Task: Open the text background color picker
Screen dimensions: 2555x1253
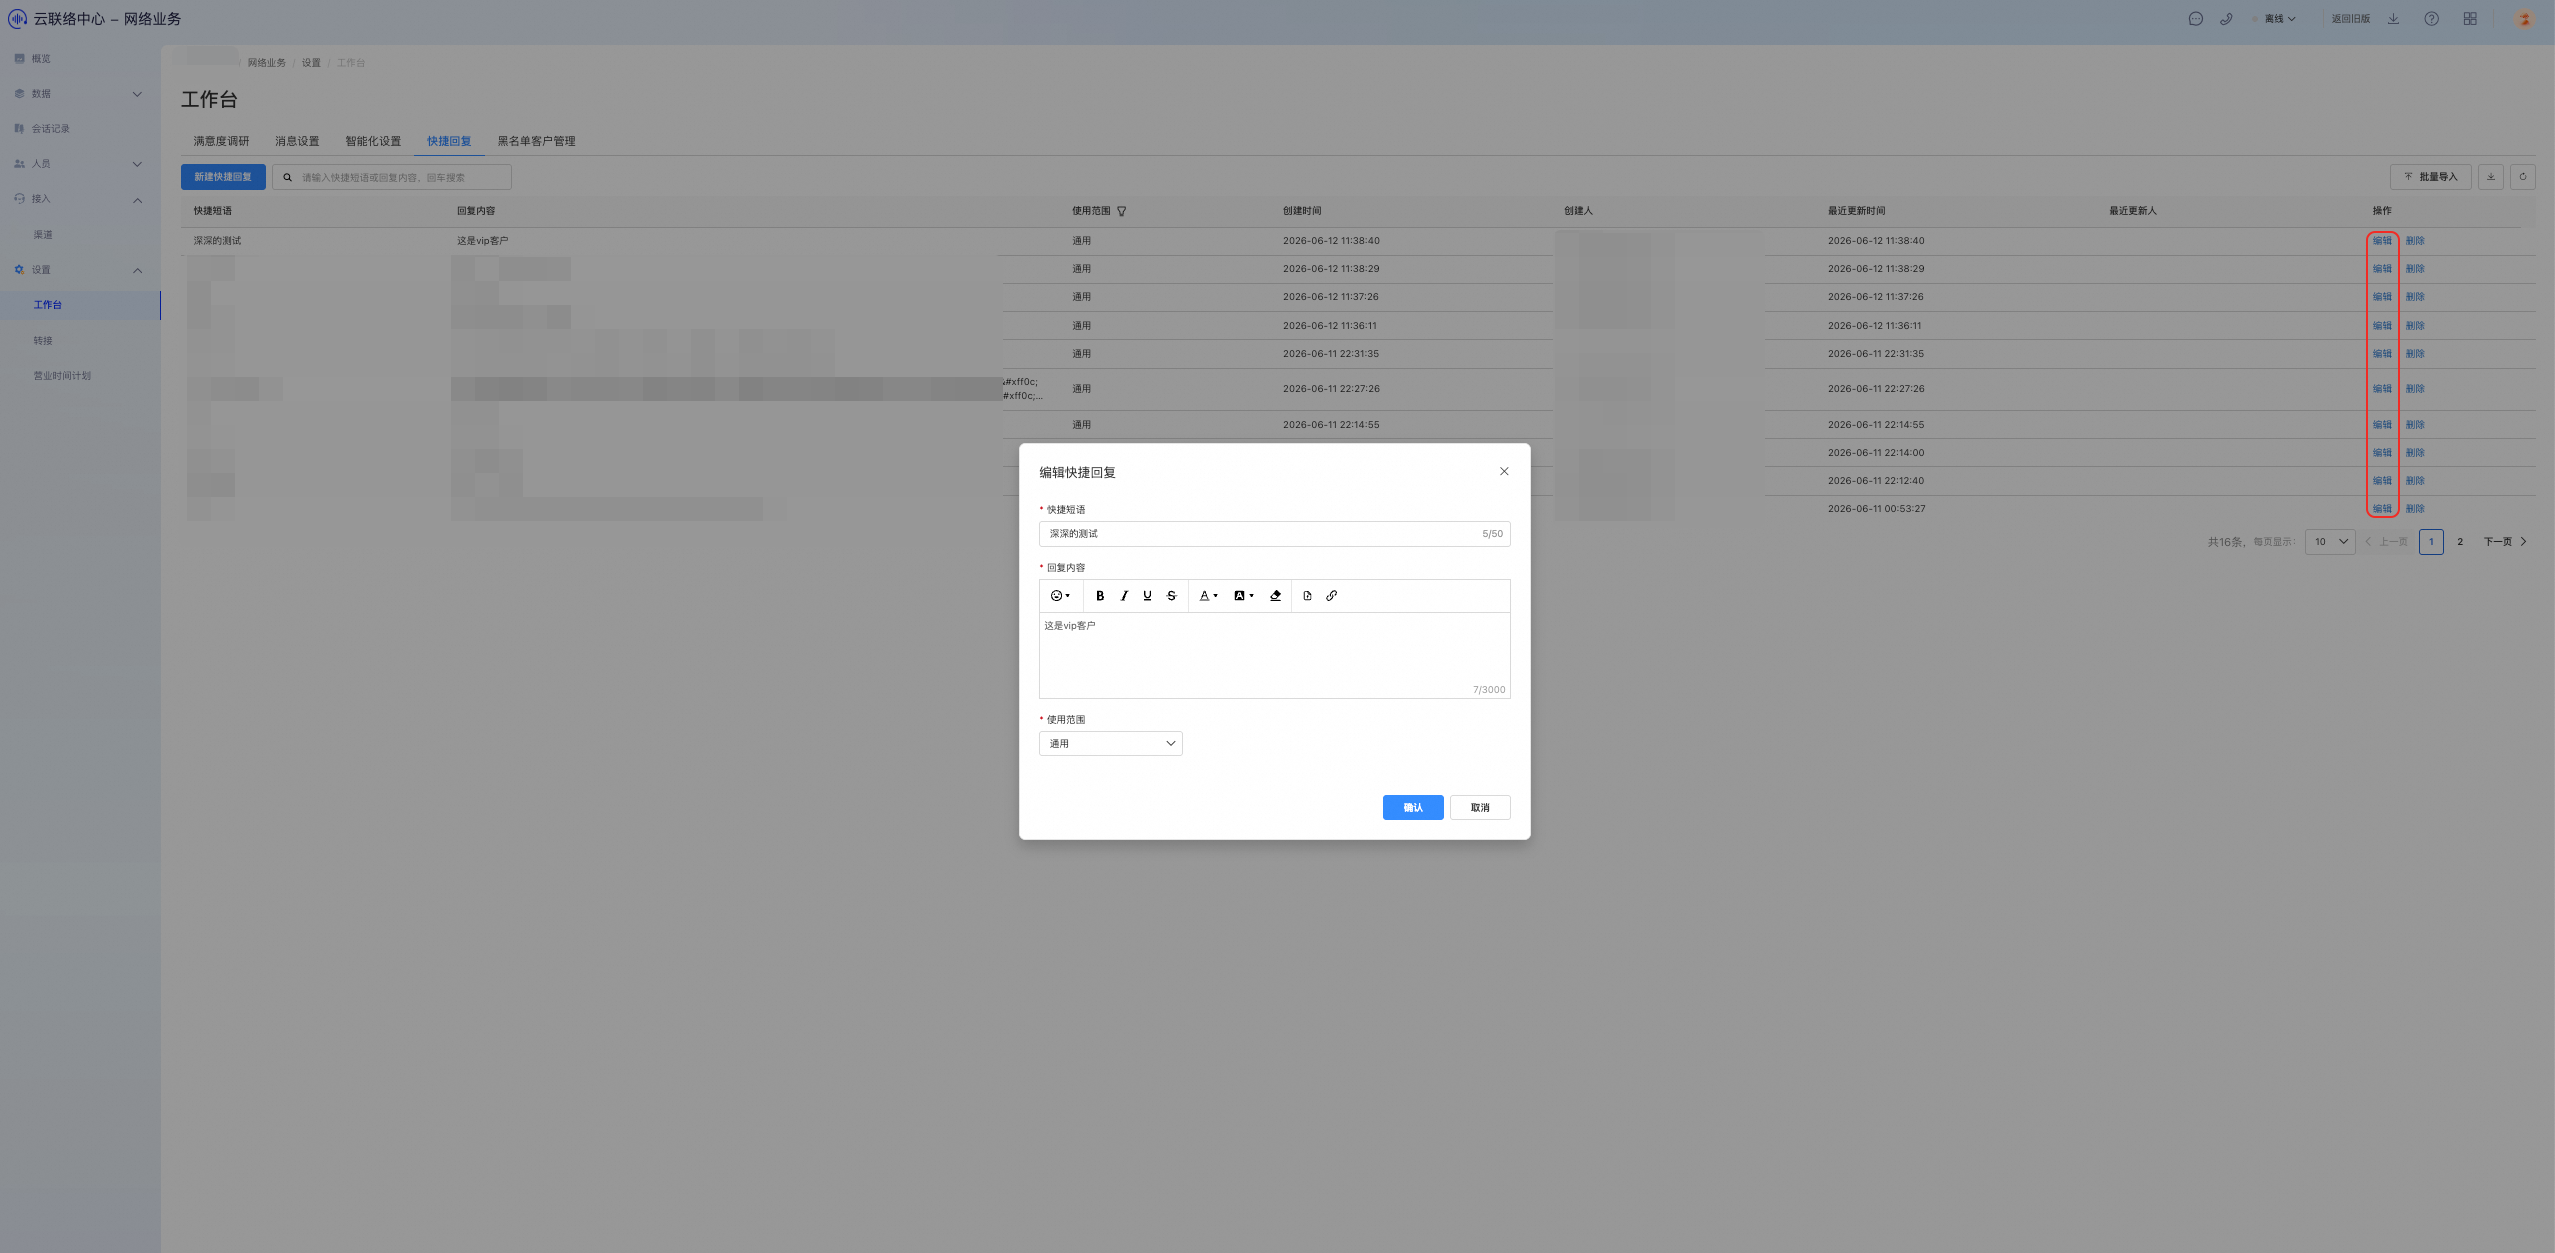Action: [x=1243, y=596]
